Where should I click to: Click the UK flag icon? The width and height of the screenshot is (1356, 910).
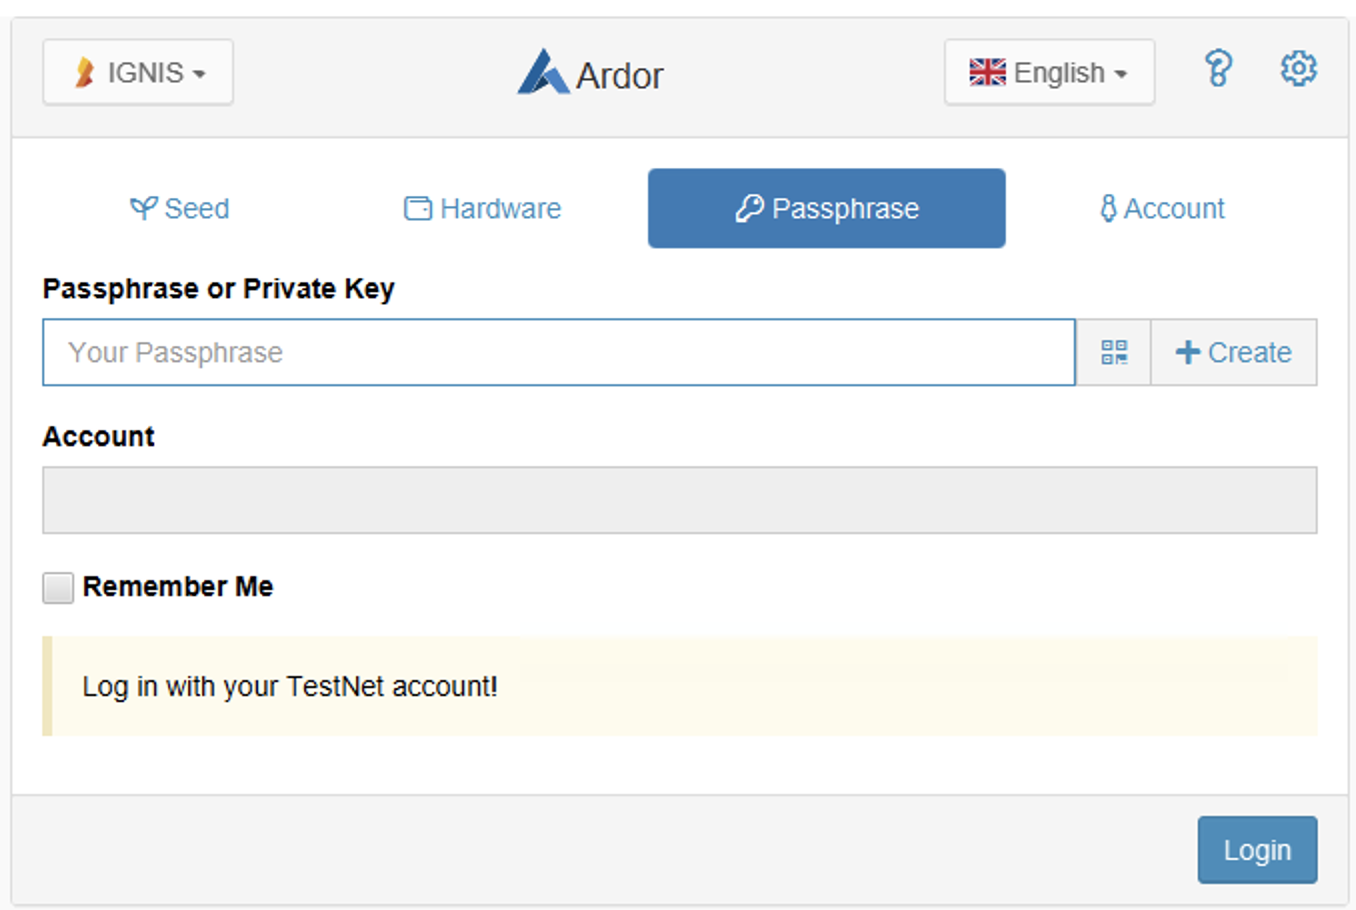987,72
